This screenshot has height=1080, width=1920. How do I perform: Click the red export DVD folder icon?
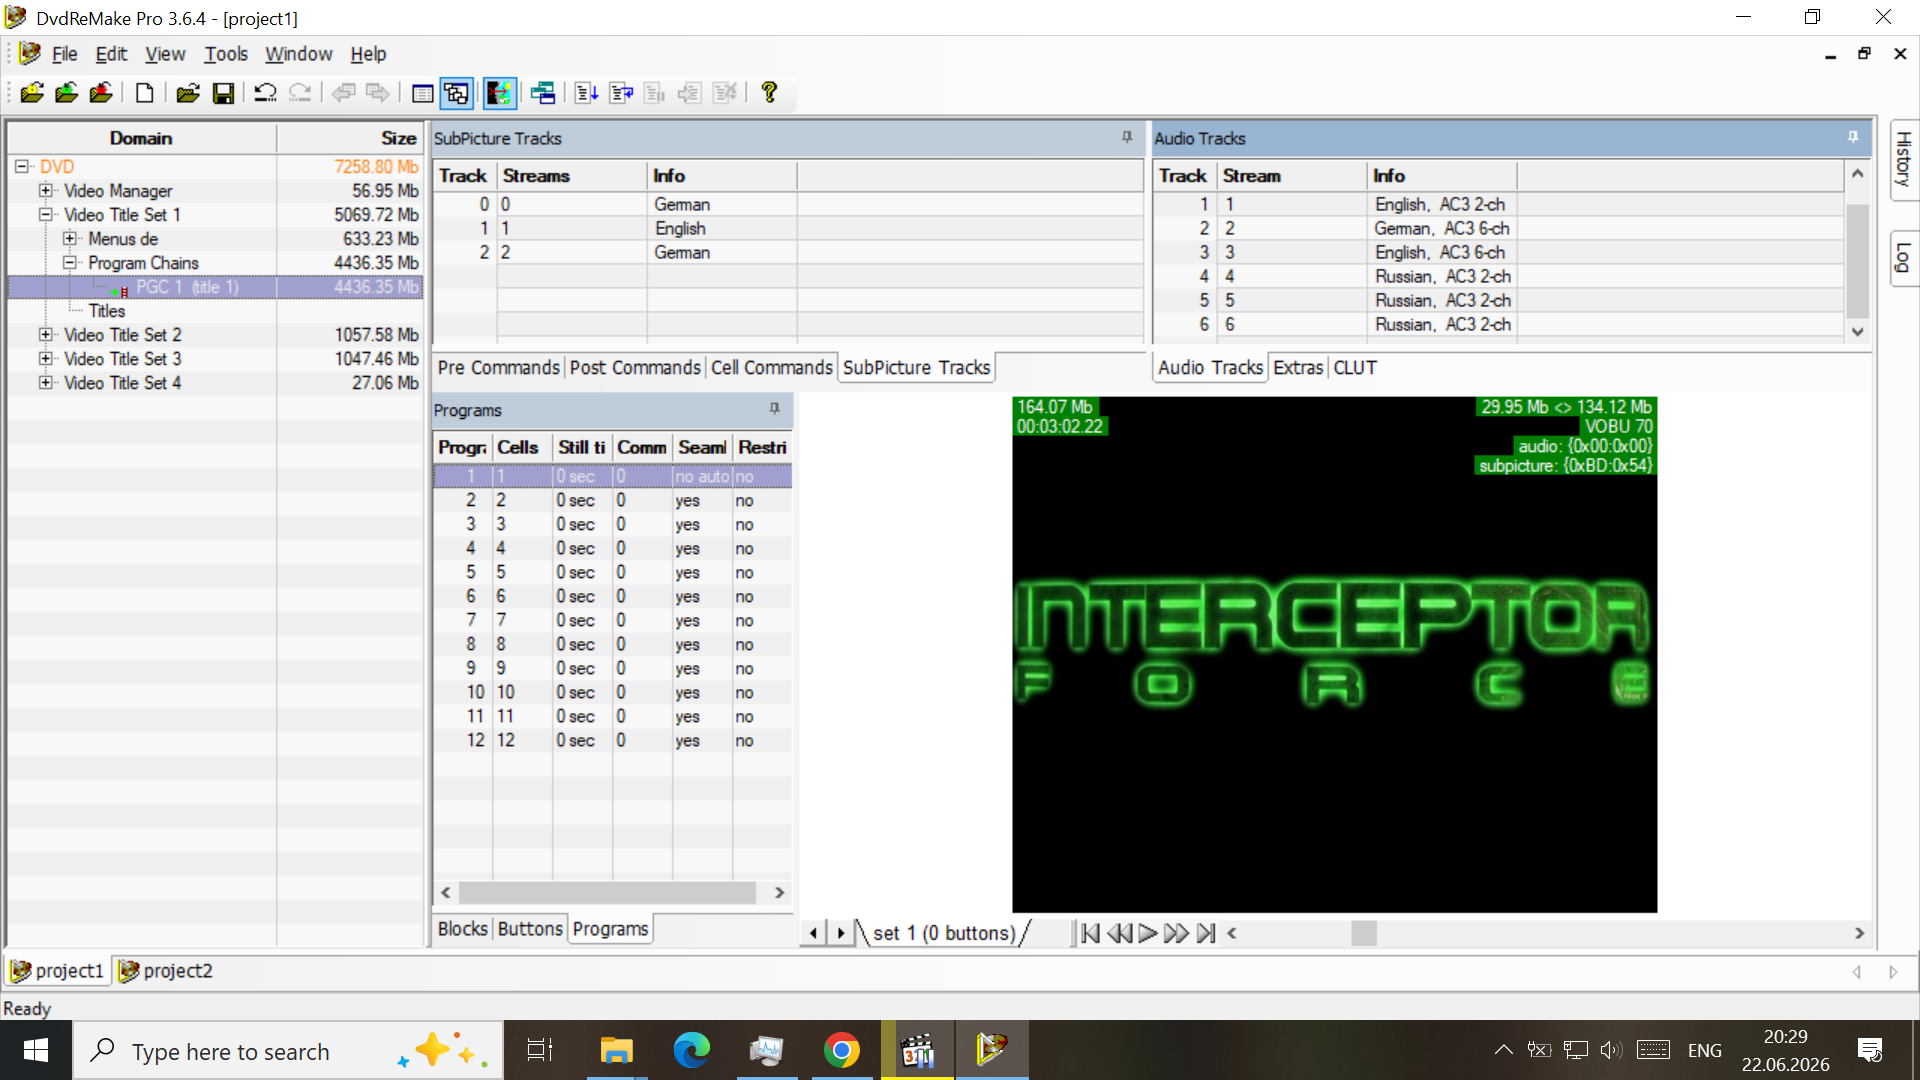(x=101, y=93)
